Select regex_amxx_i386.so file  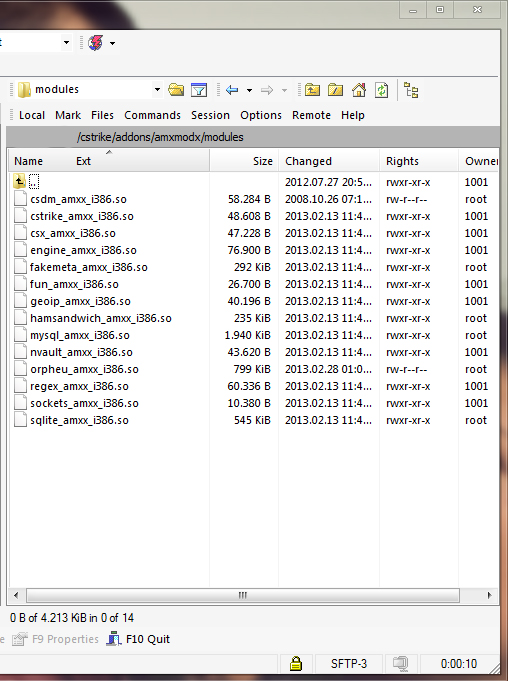click(x=79, y=386)
